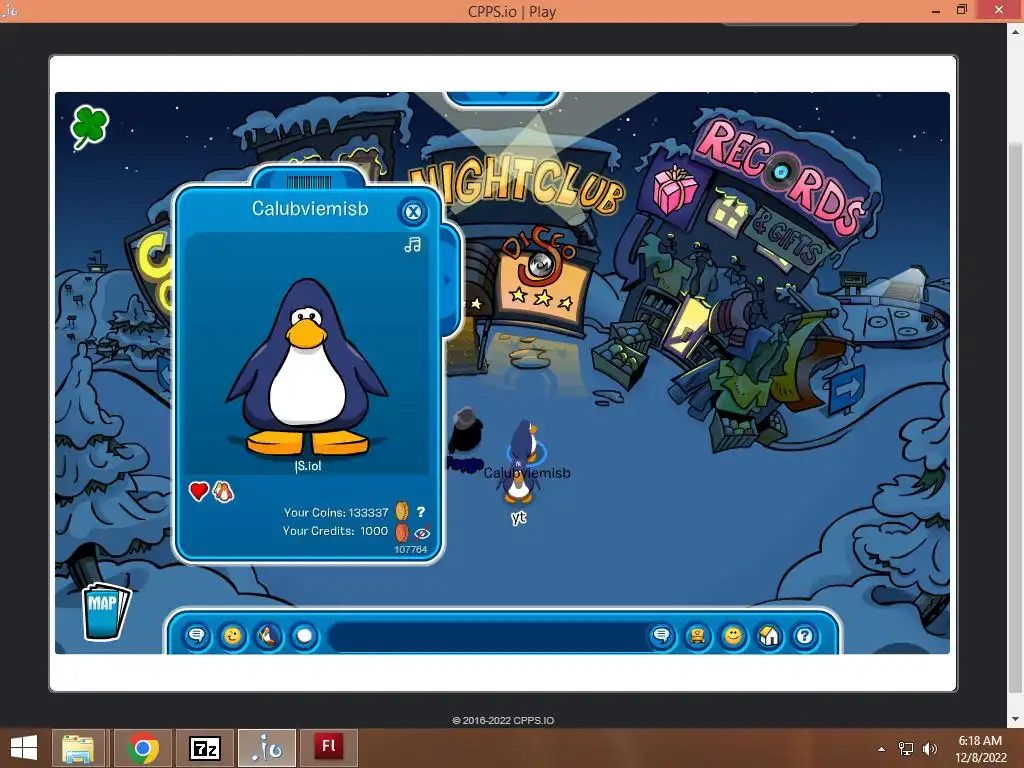Click the gold coin icon beside Your Coins

(x=402, y=511)
